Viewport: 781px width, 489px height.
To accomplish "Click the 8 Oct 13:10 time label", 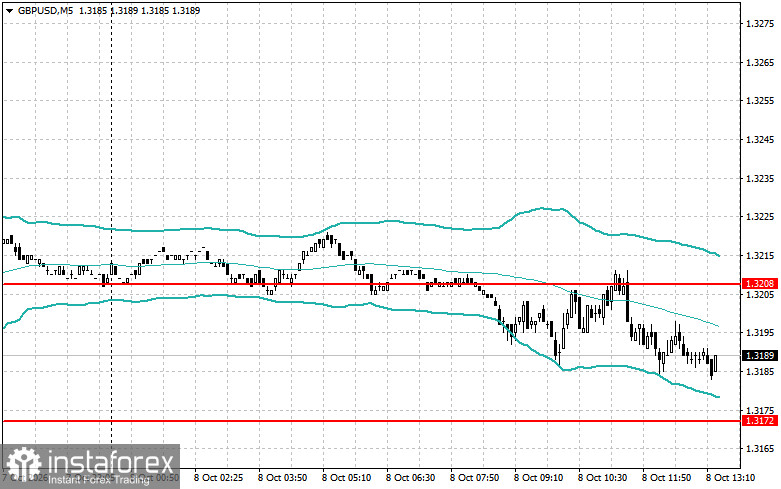I will tap(730, 478).
